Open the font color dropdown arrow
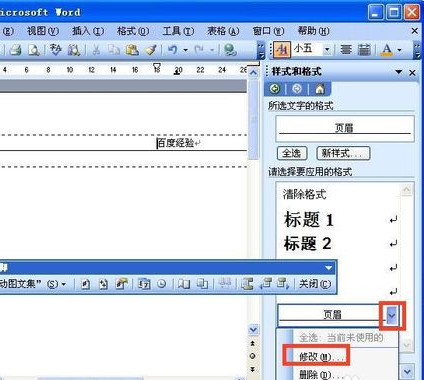Screen dimensions: 424x380 pyautogui.click(x=400, y=50)
